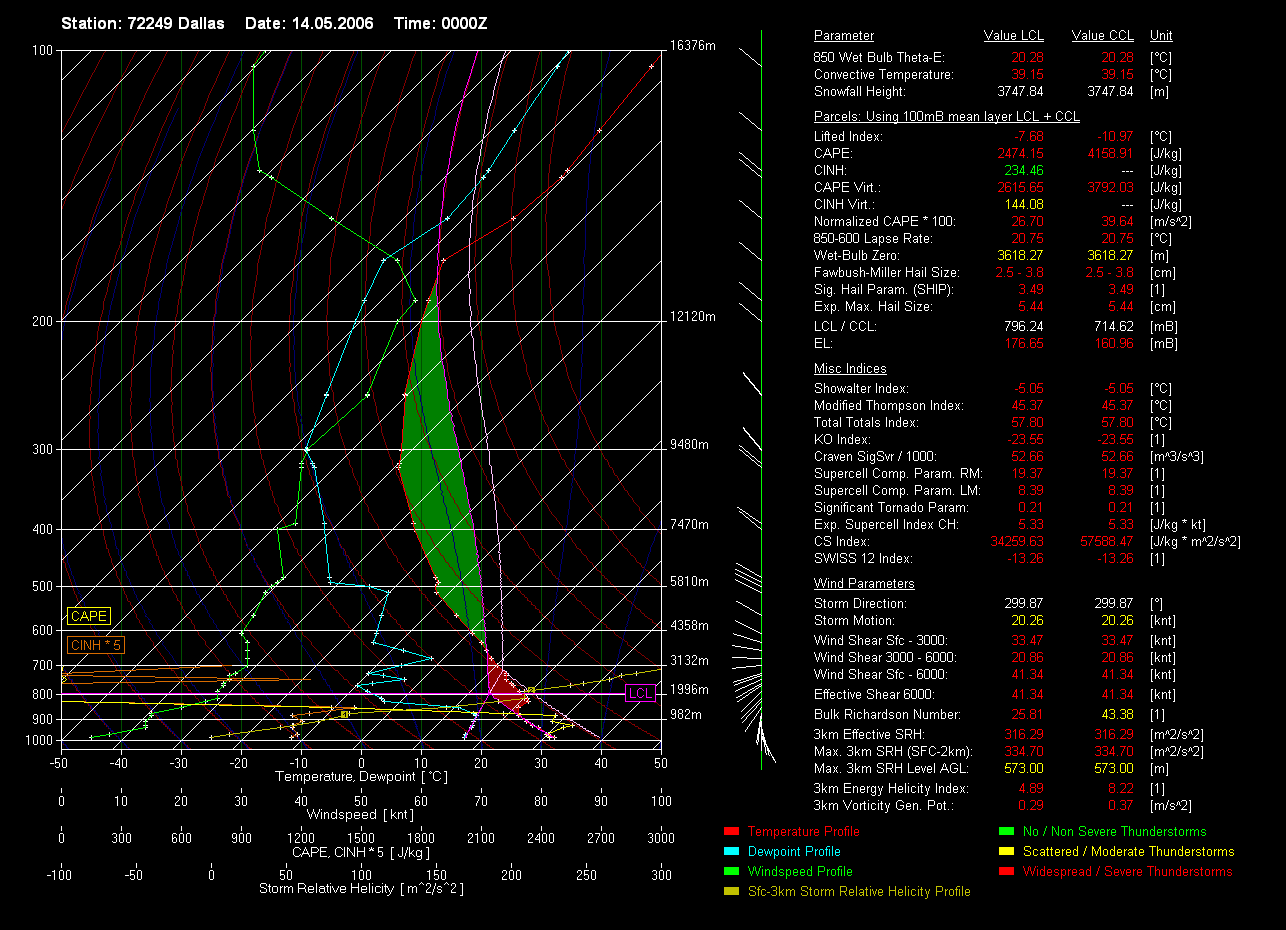Click the 16376m height label at chart top
Screen dimensions: 1286x930
693,46
